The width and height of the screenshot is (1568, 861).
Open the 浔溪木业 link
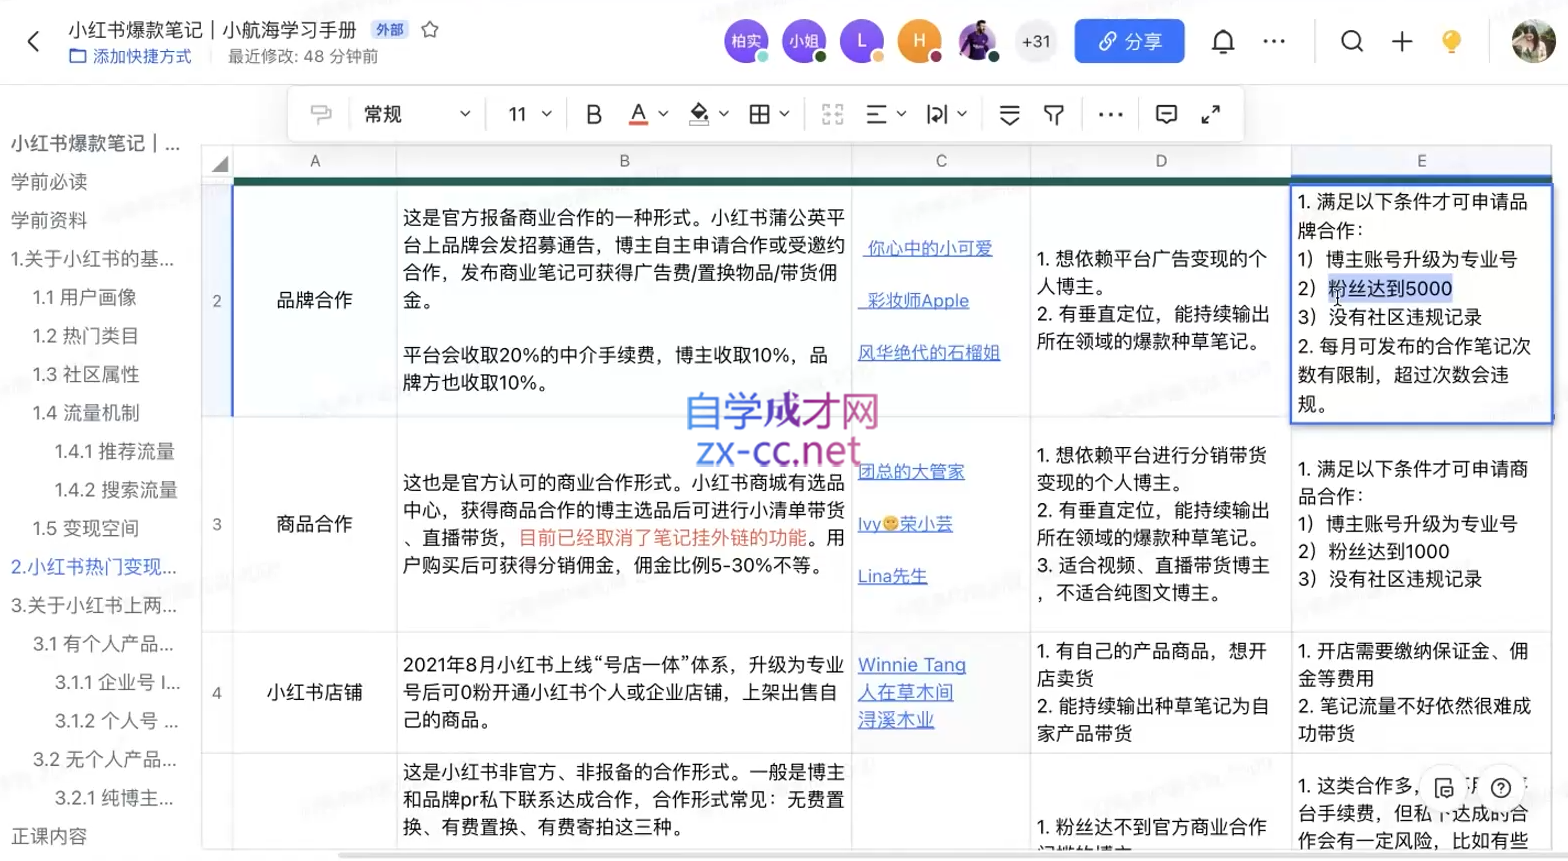coord(896,720)
